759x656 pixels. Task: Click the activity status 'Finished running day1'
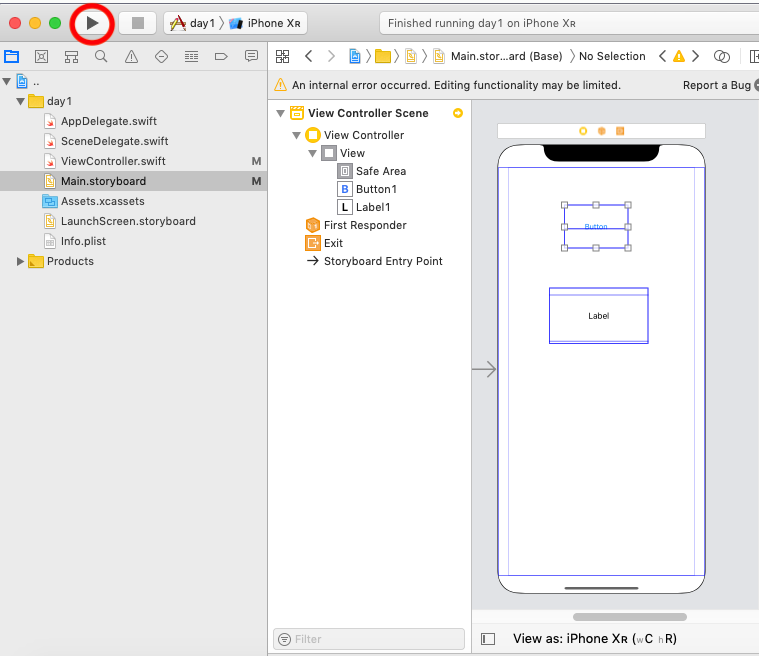click(482, 23)
